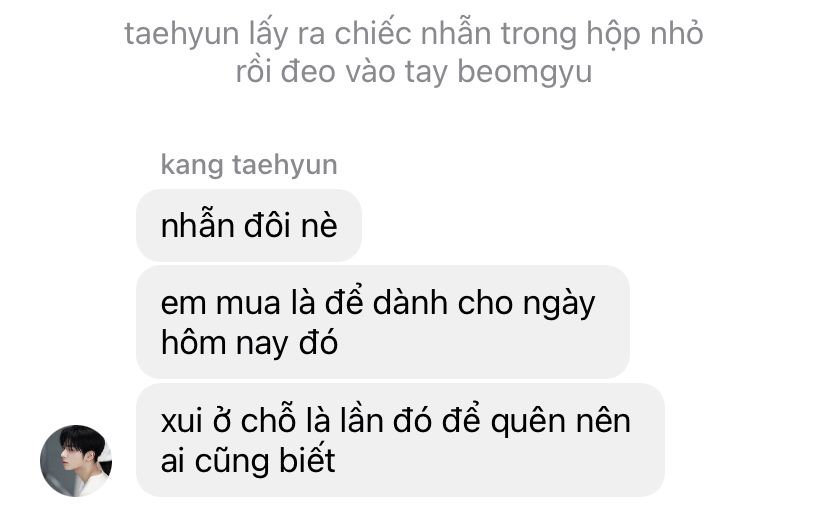Open kang taehyun's round profile avatar
This screenshot has width=828, height=518.
click(76, 460)
